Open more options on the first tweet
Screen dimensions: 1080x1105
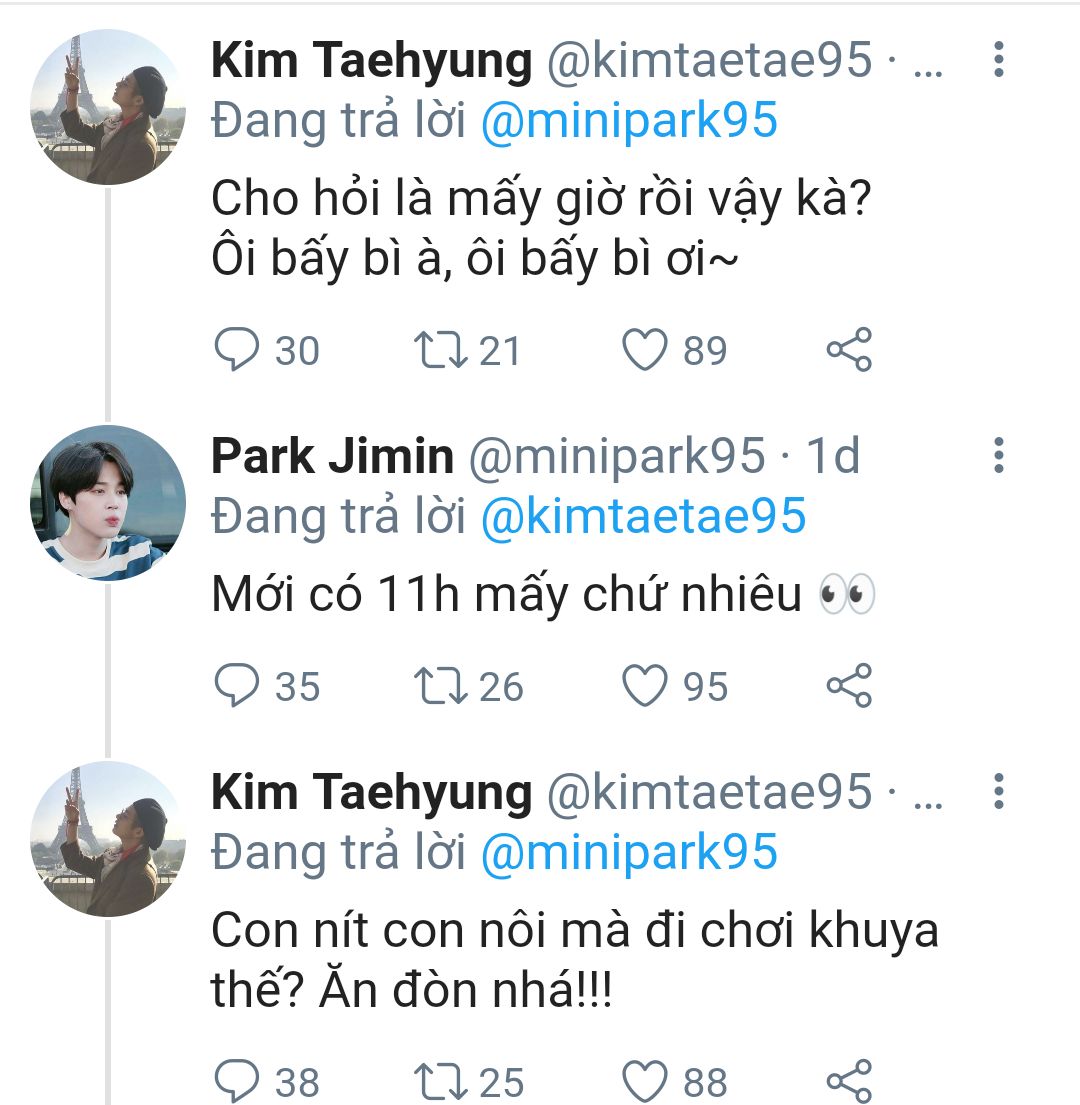coord(997,60)
